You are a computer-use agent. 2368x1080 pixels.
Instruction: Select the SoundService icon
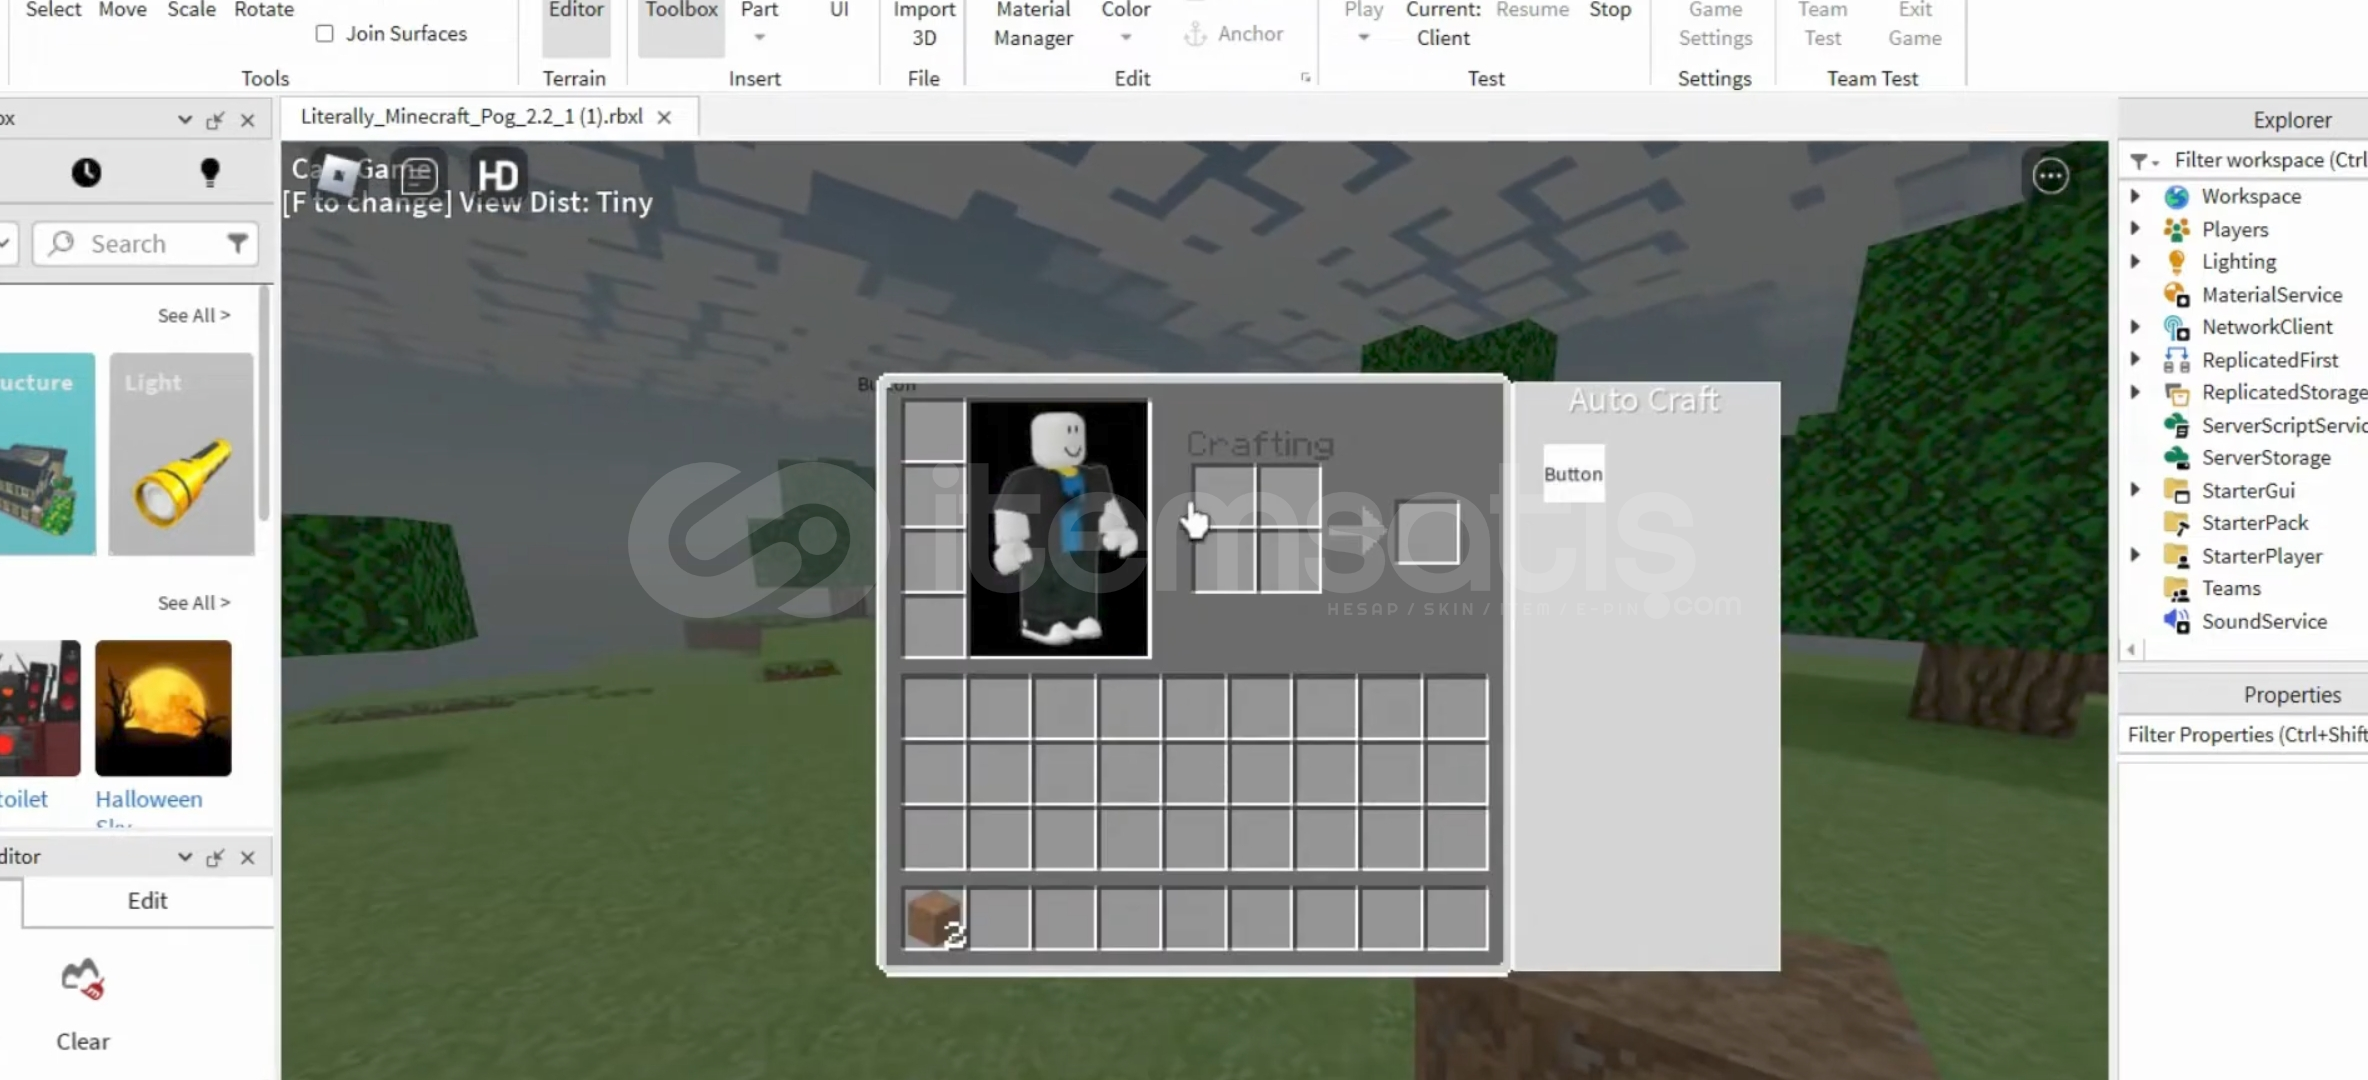coord(2176,621)
